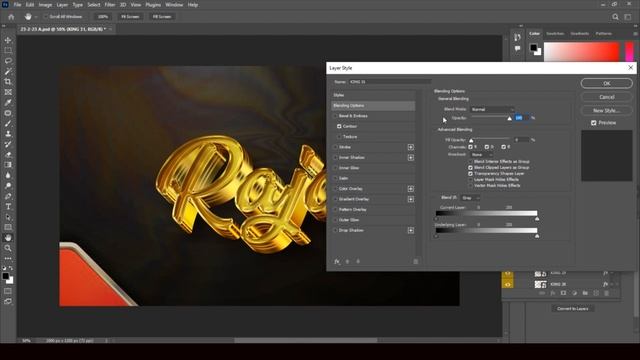The image size is (640, 360).
Task: Select the Healing Brush tool
Action: [8, 113]
